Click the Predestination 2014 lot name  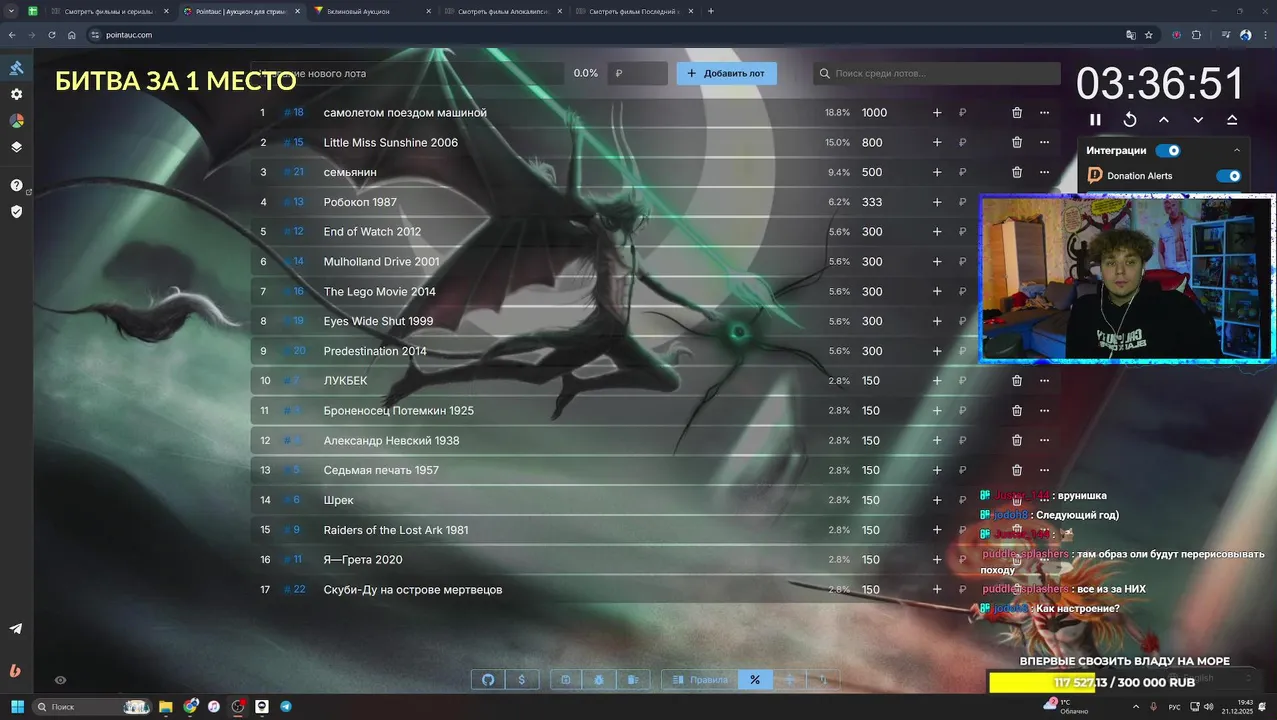375,351
